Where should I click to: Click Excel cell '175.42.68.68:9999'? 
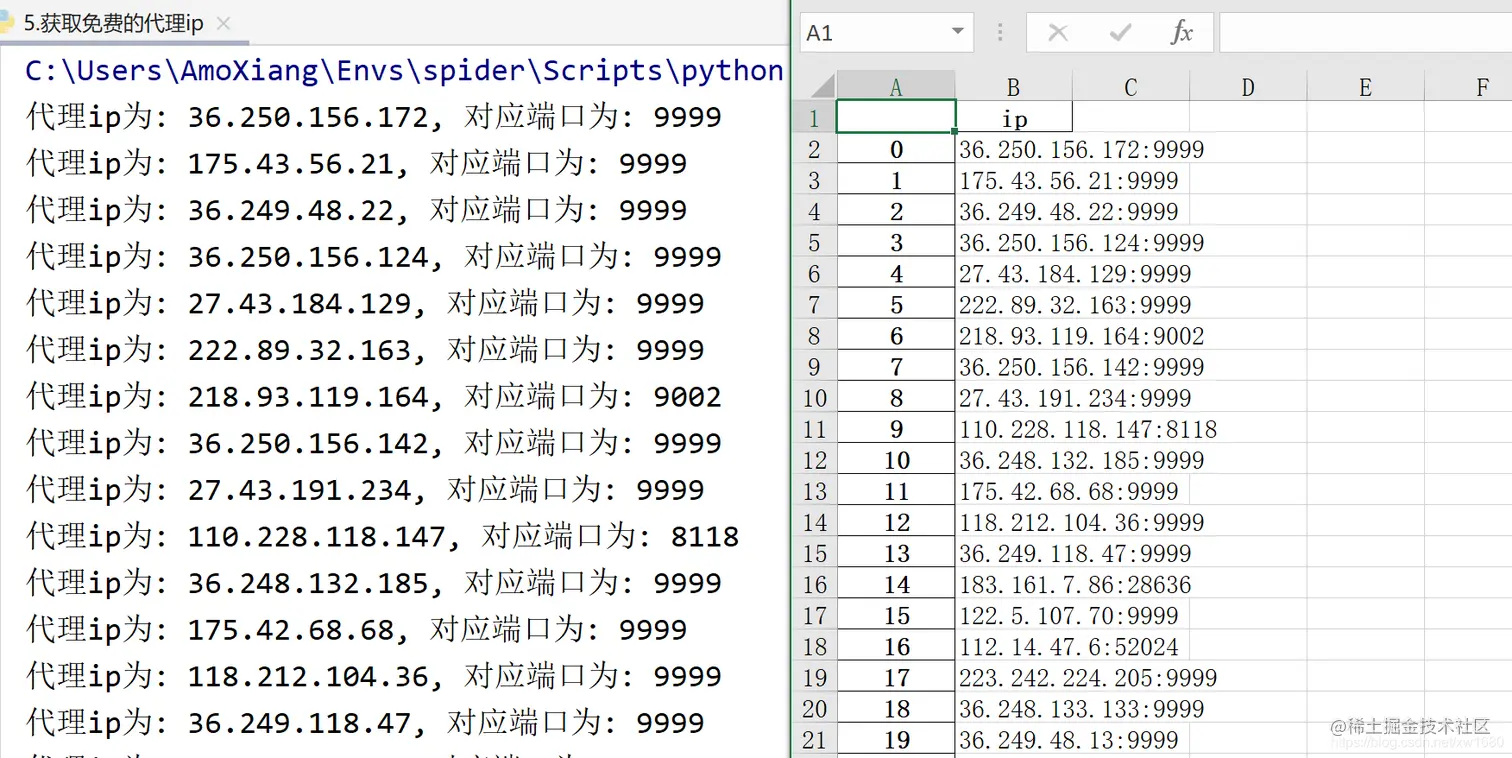pos(1069,492)
